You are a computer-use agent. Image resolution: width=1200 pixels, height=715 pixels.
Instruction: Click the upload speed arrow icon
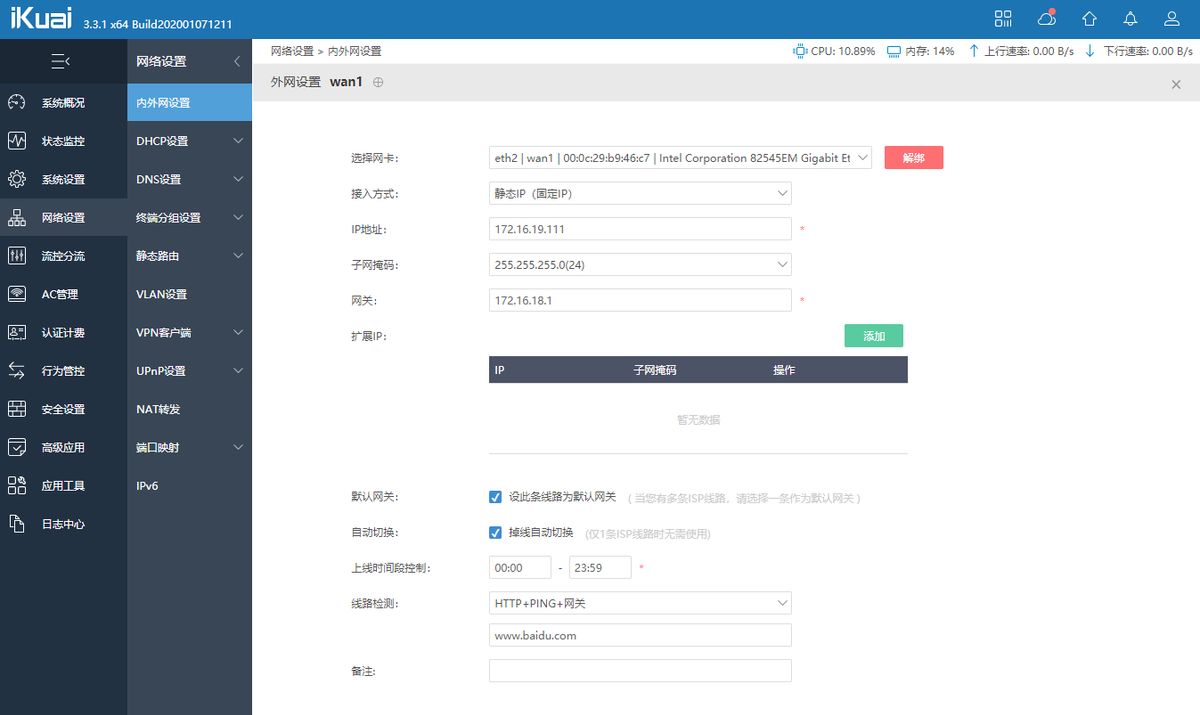(973, 51)
